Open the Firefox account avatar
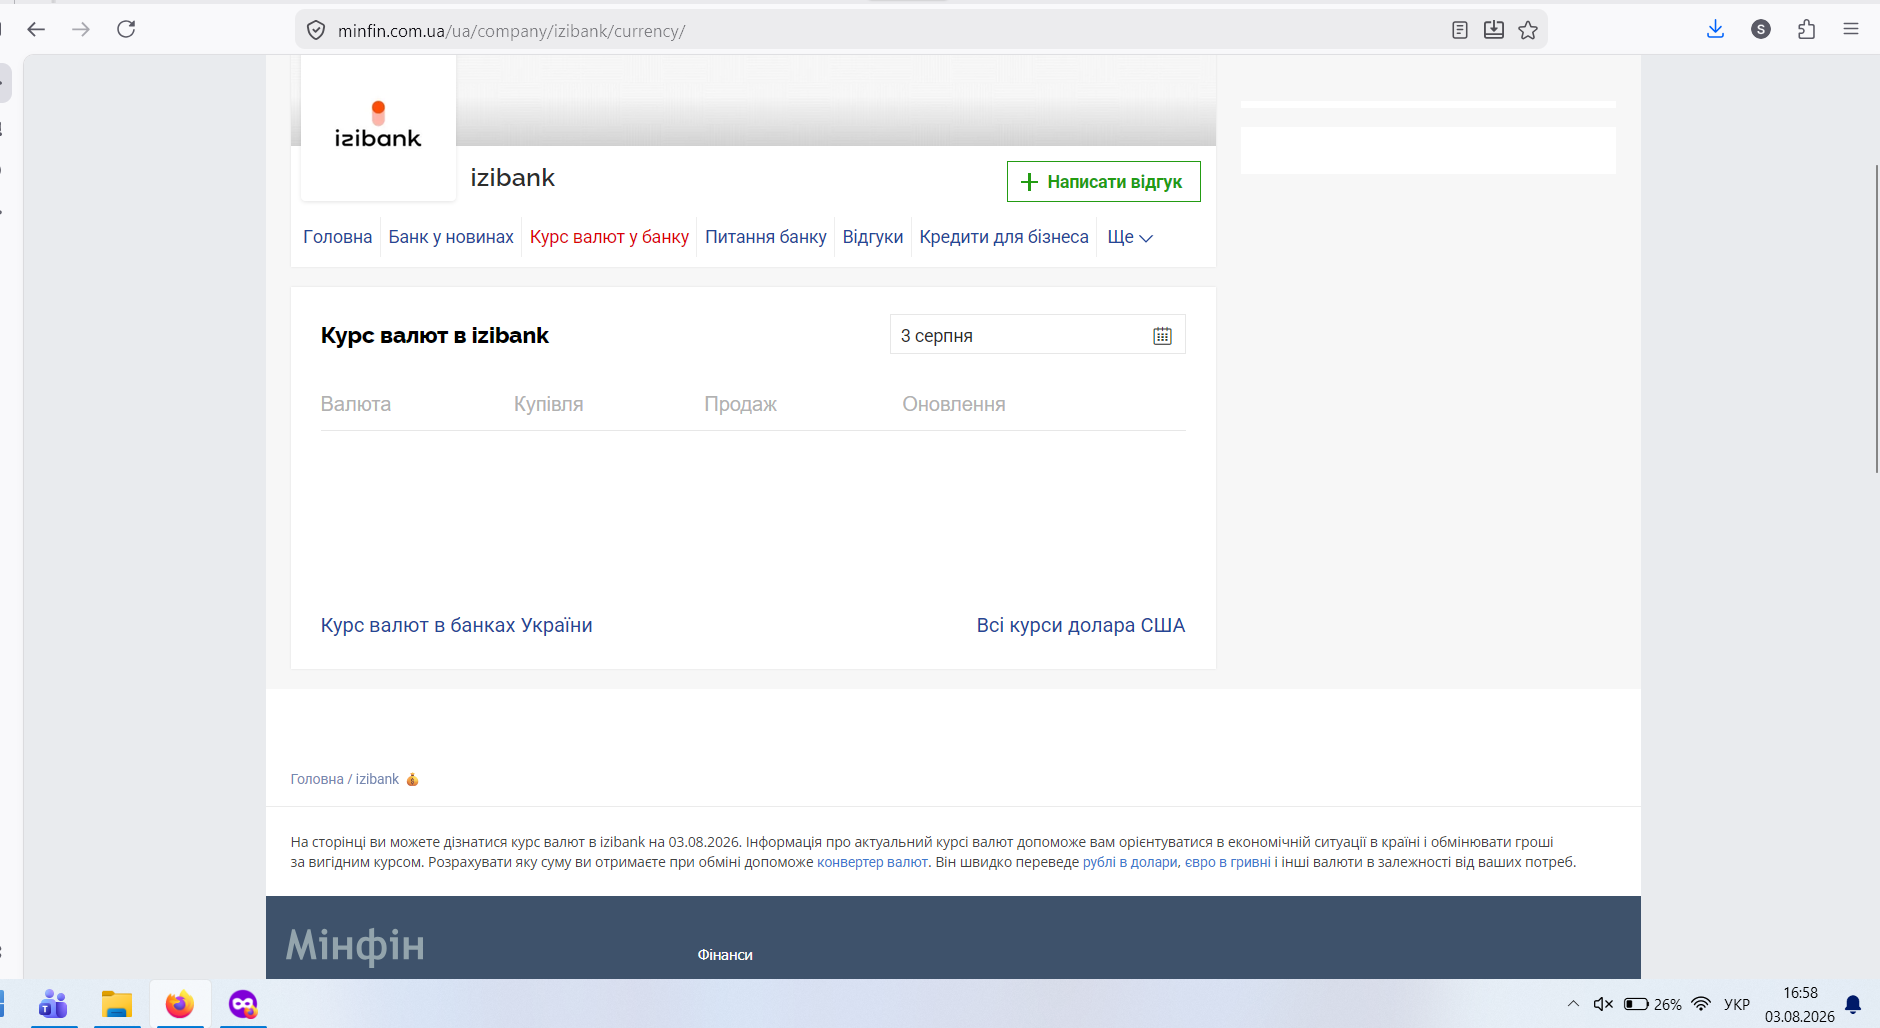This screenshot has width=1880, height=1028. click(x=1761, y=30)
